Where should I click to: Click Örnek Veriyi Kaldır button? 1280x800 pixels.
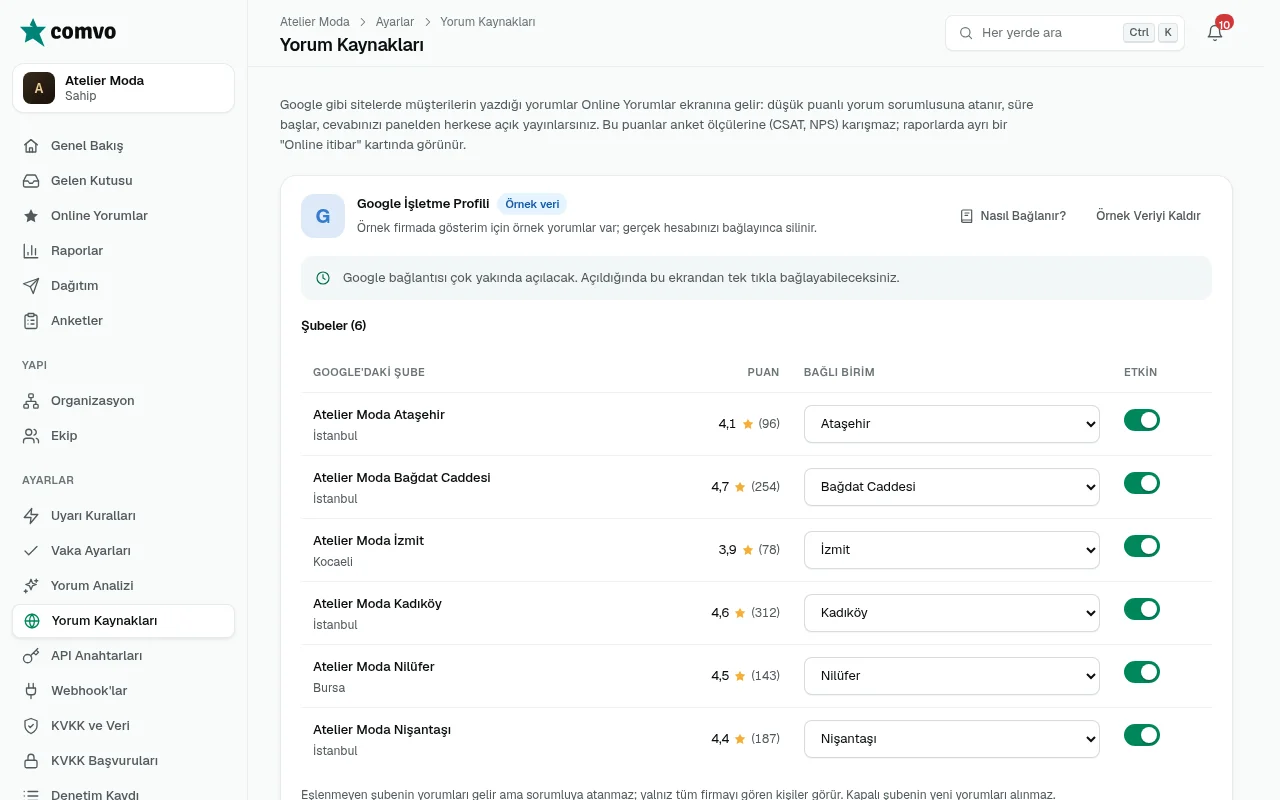pos(1148,216)
